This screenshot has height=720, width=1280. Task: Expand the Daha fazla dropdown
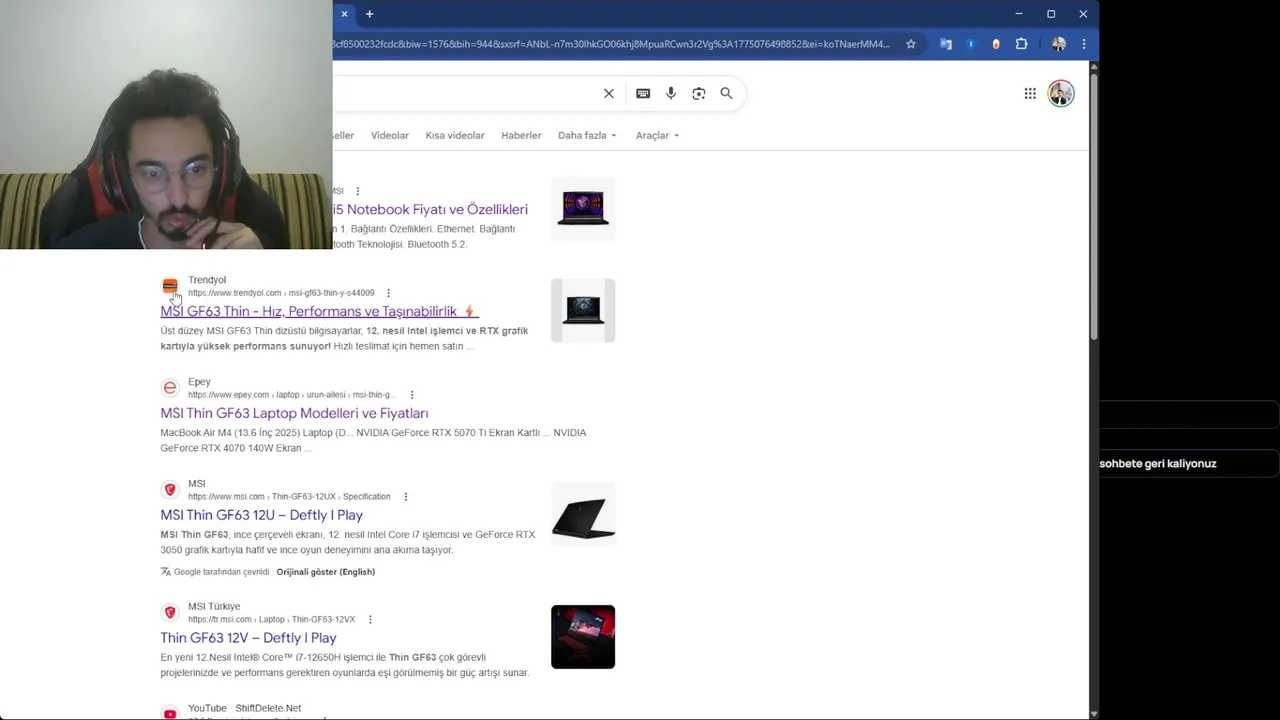coord(587,135)
